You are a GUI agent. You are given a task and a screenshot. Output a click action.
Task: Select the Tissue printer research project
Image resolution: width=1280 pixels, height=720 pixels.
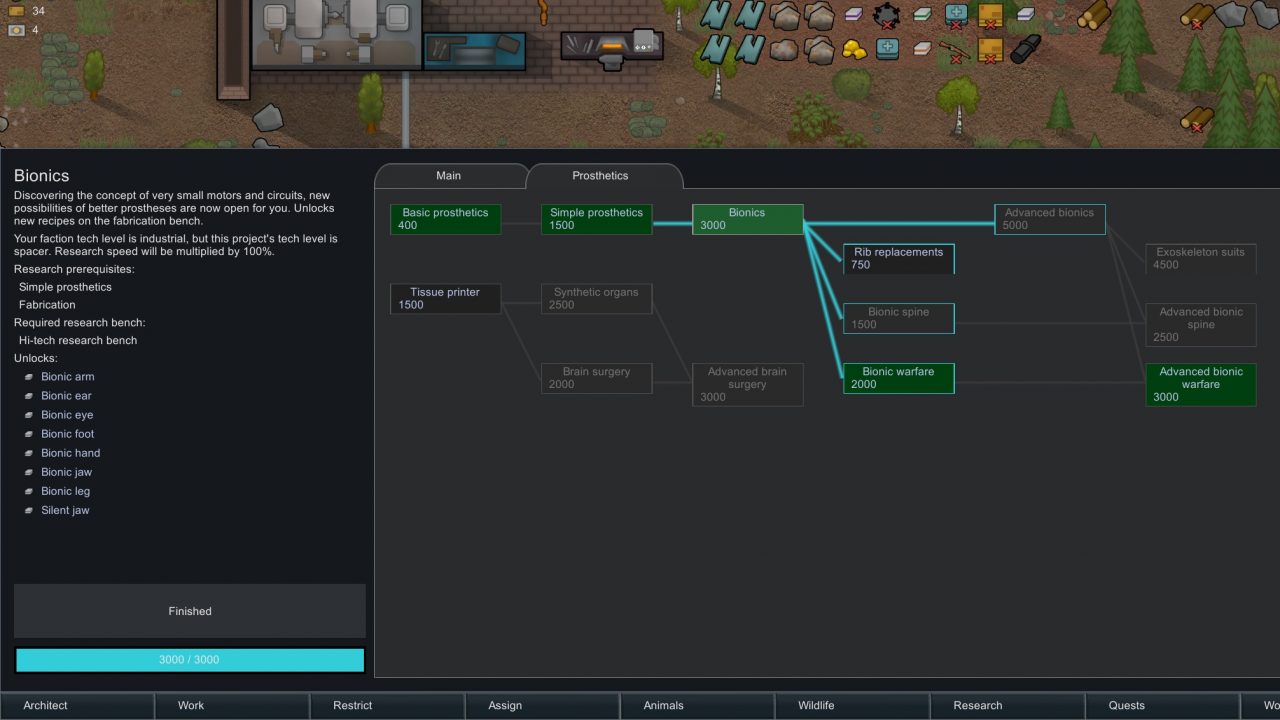(445, 298)
